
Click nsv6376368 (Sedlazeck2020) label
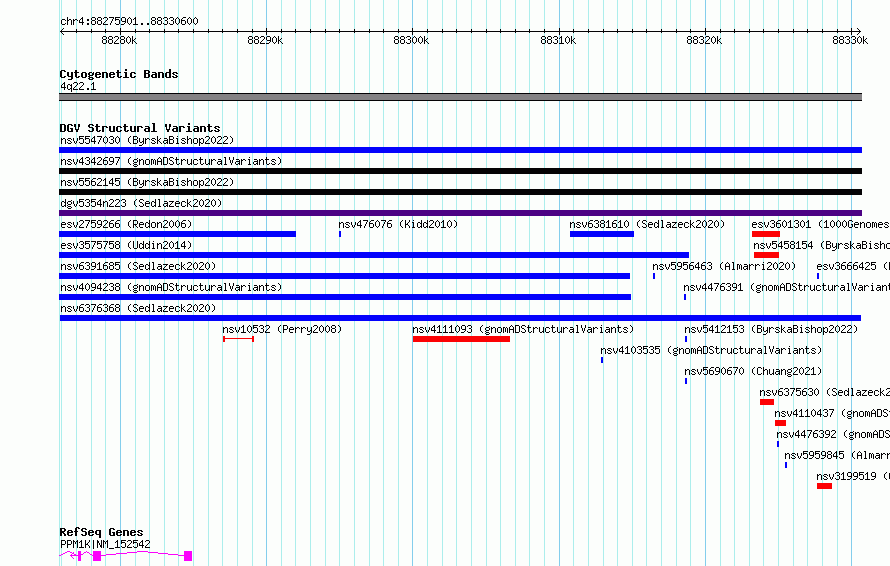pyautogui.click(x=138, y=308)
